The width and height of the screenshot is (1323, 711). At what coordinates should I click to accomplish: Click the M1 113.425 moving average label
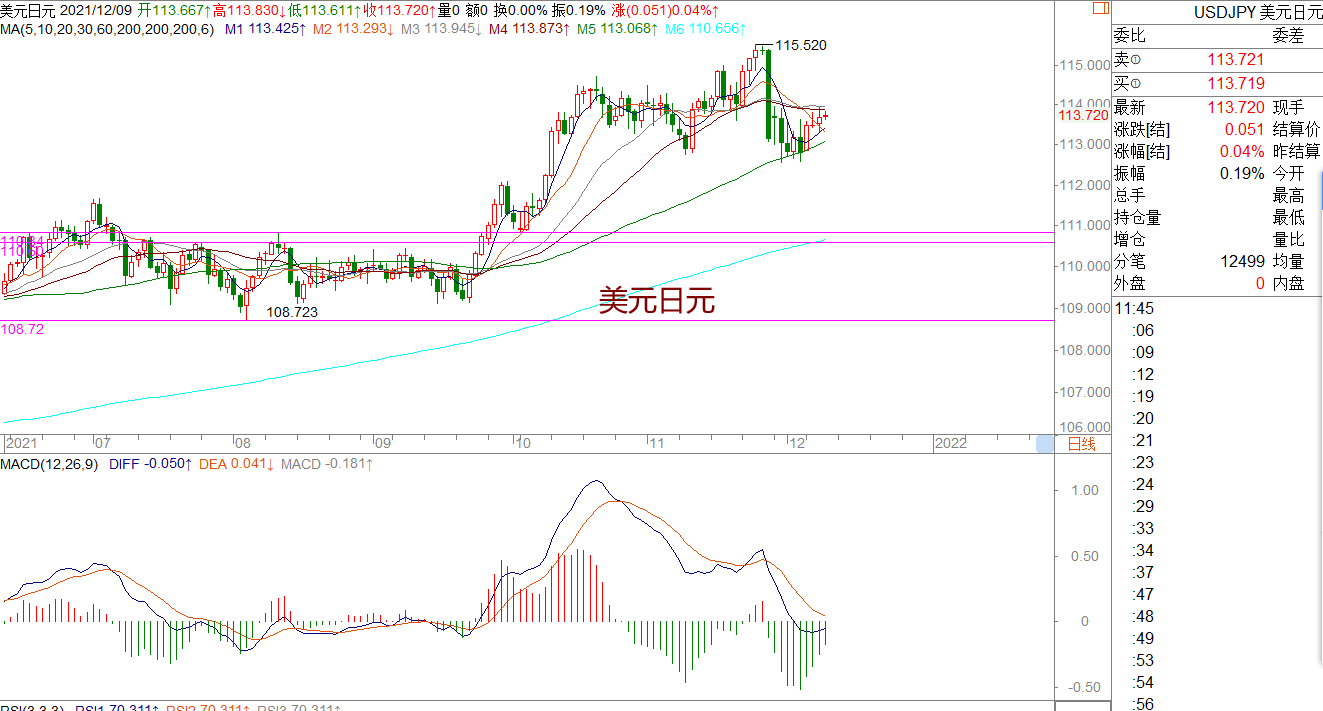tap(265, 29)
